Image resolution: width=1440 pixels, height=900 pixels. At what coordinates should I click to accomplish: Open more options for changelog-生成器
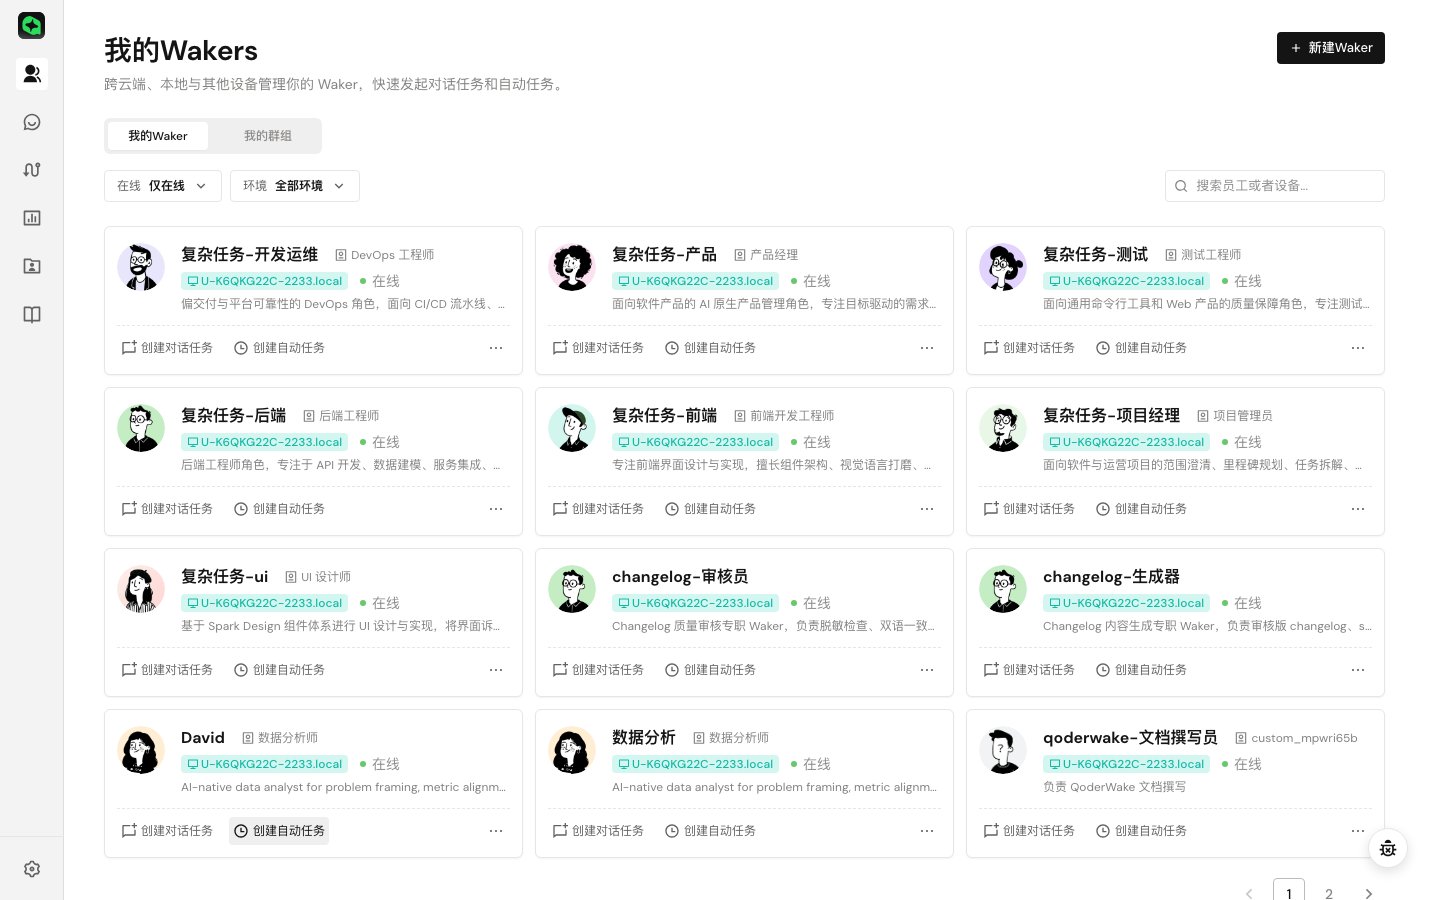click(x=1358, y=670)
